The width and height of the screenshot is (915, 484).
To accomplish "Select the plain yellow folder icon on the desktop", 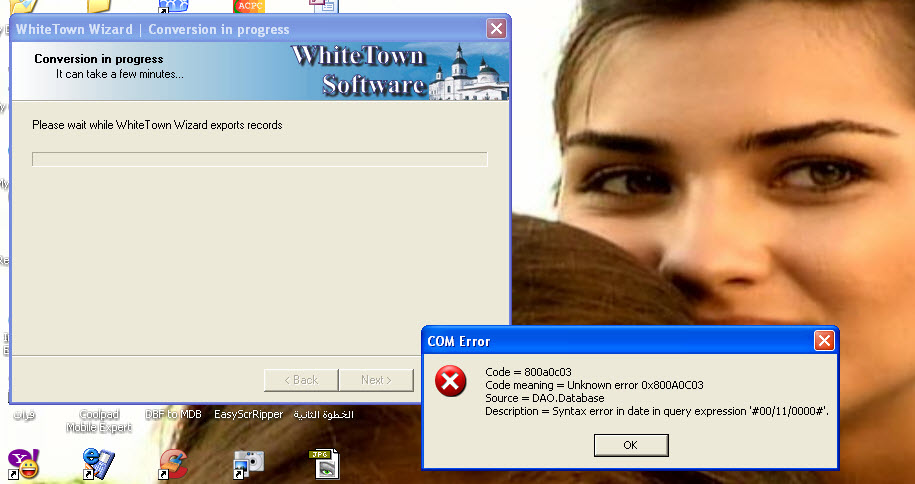I will tap(99, 6).
